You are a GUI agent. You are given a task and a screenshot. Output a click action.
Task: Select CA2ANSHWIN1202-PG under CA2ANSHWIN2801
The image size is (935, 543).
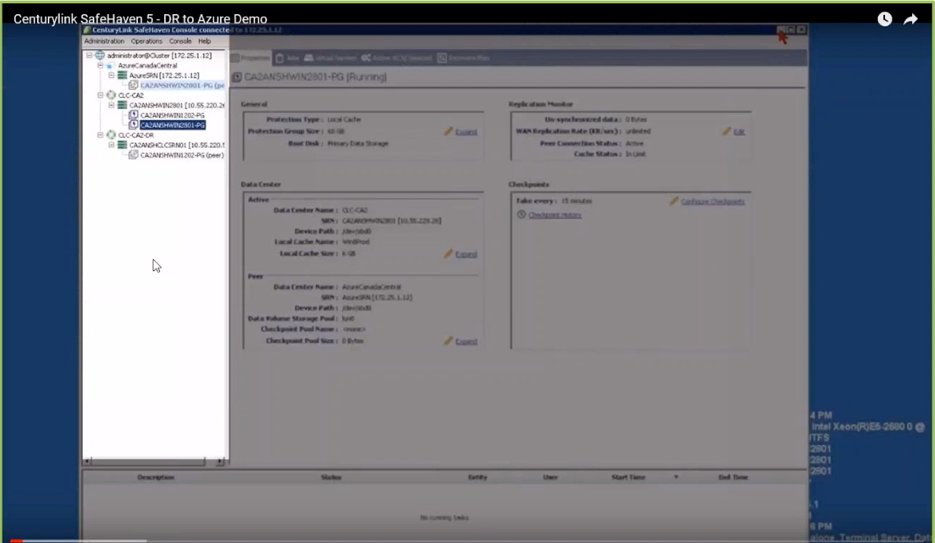[172, 116]
